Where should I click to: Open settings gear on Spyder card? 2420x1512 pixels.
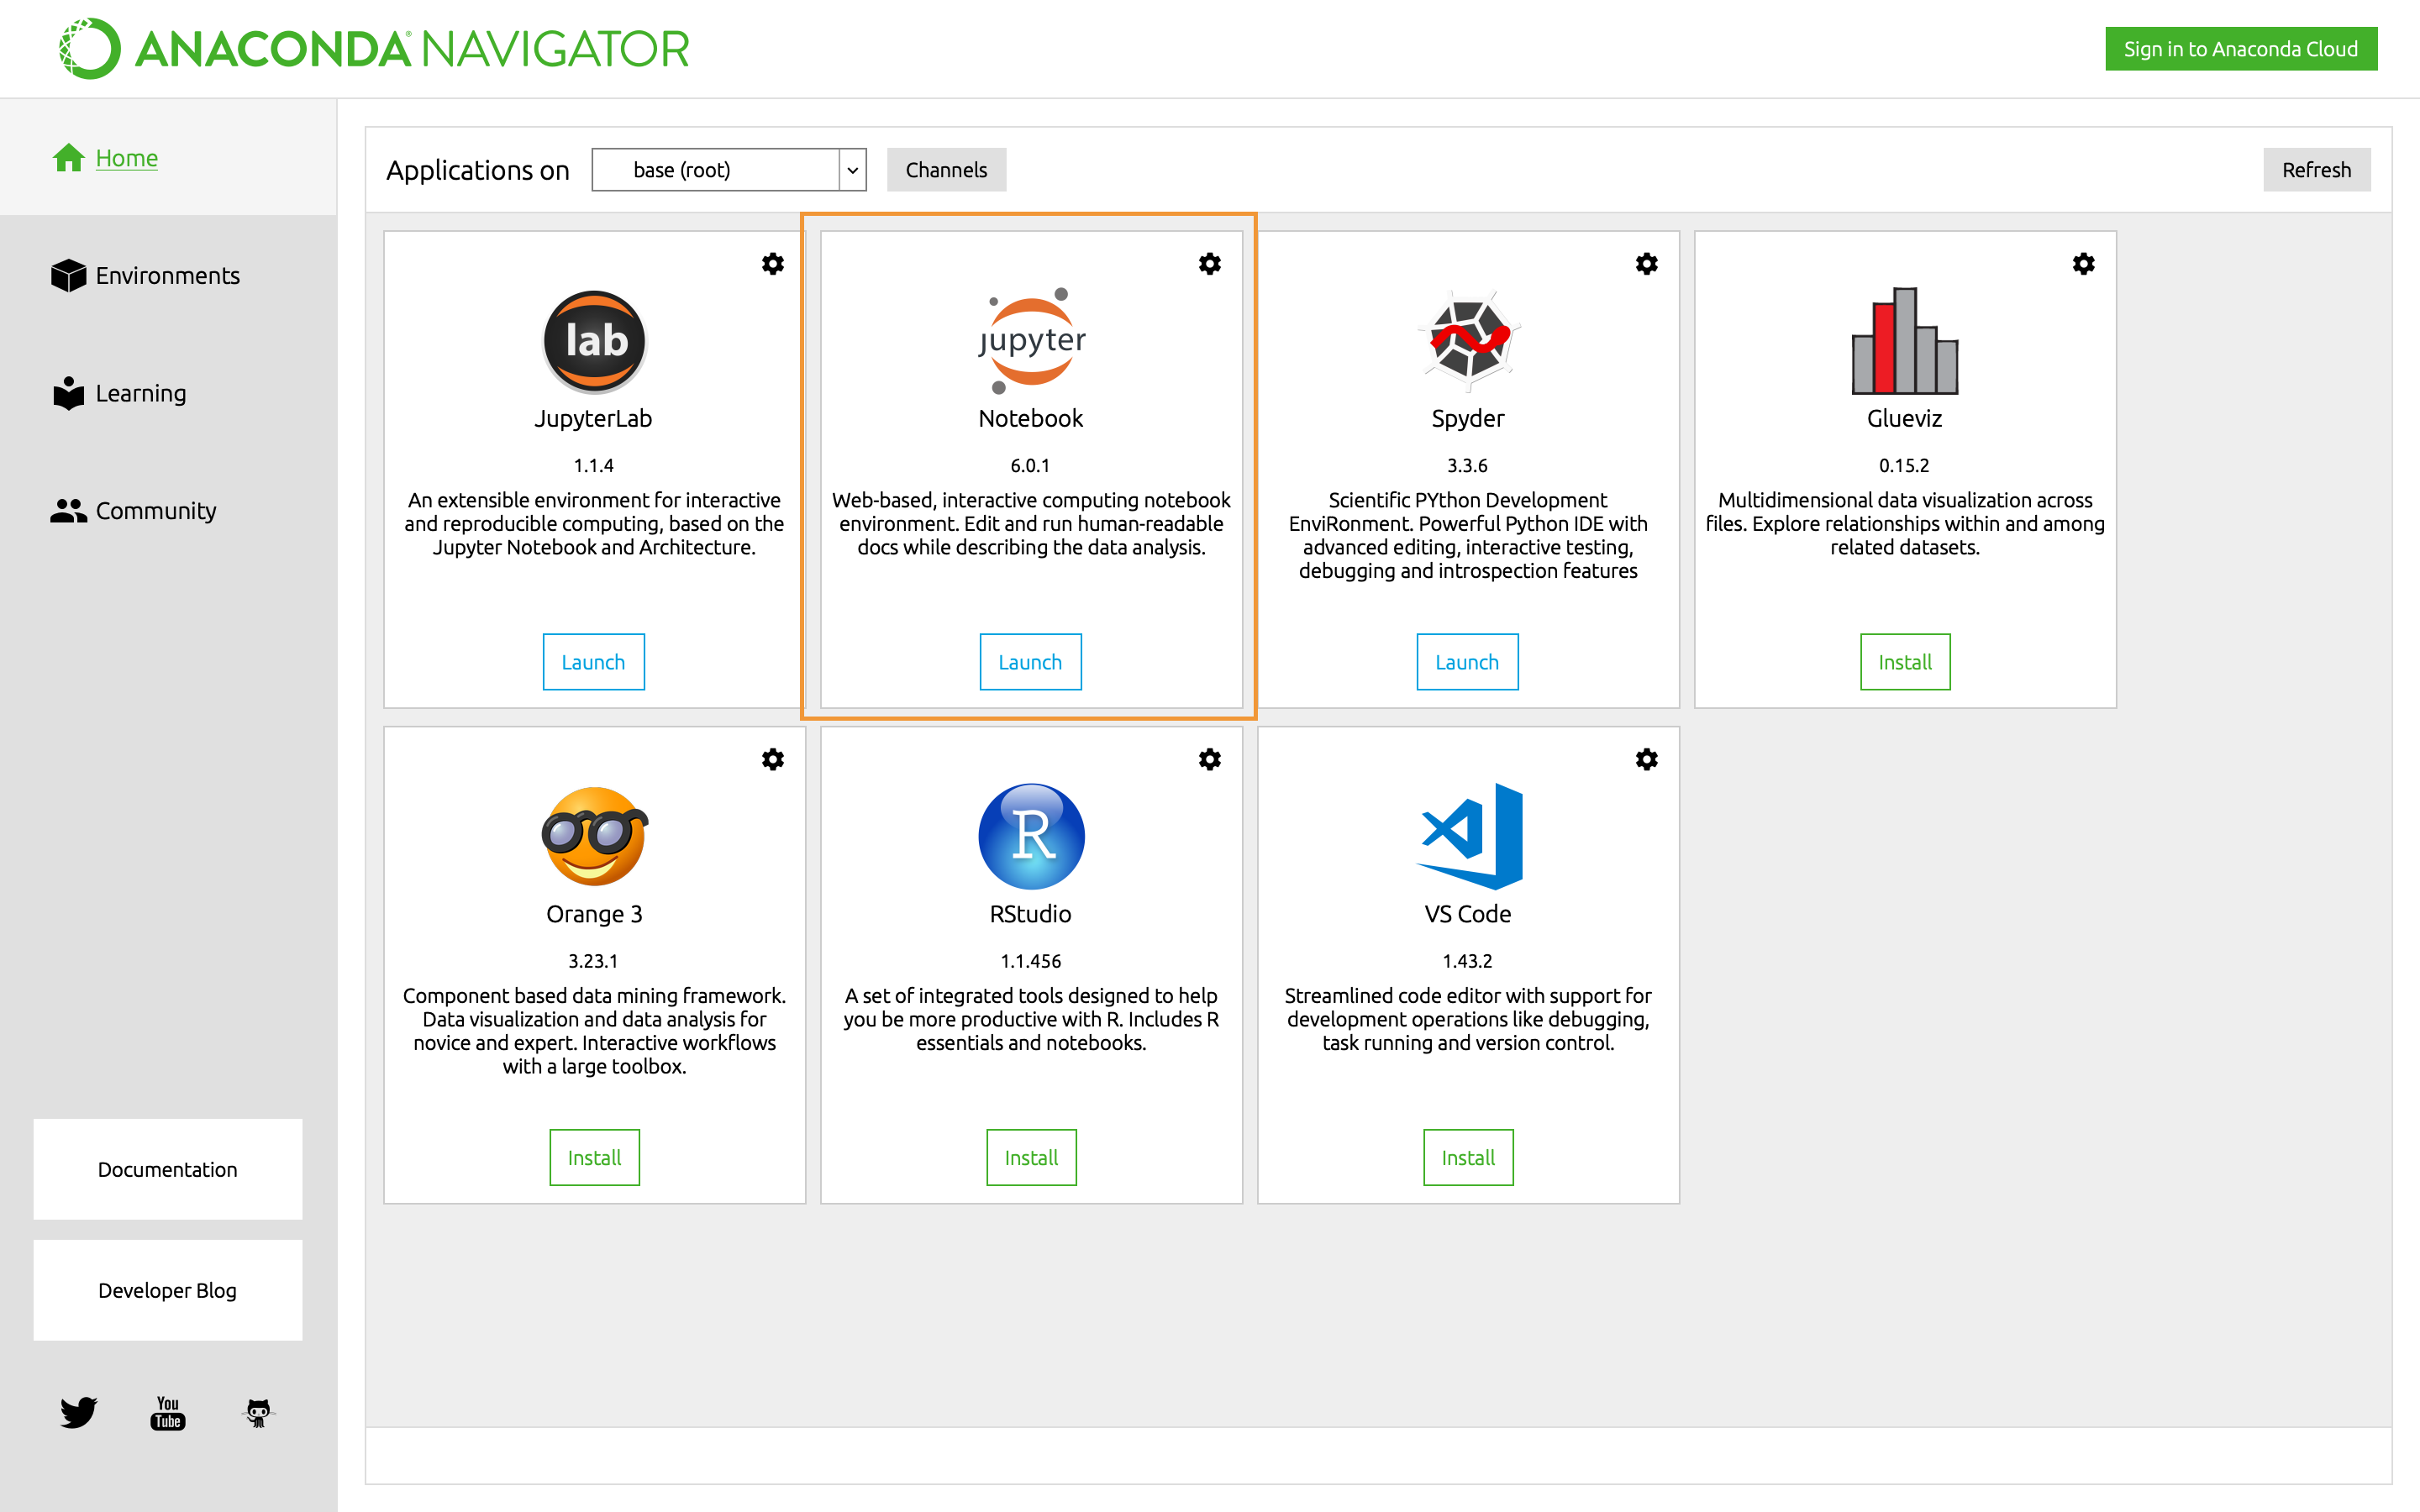point(1647,264)
